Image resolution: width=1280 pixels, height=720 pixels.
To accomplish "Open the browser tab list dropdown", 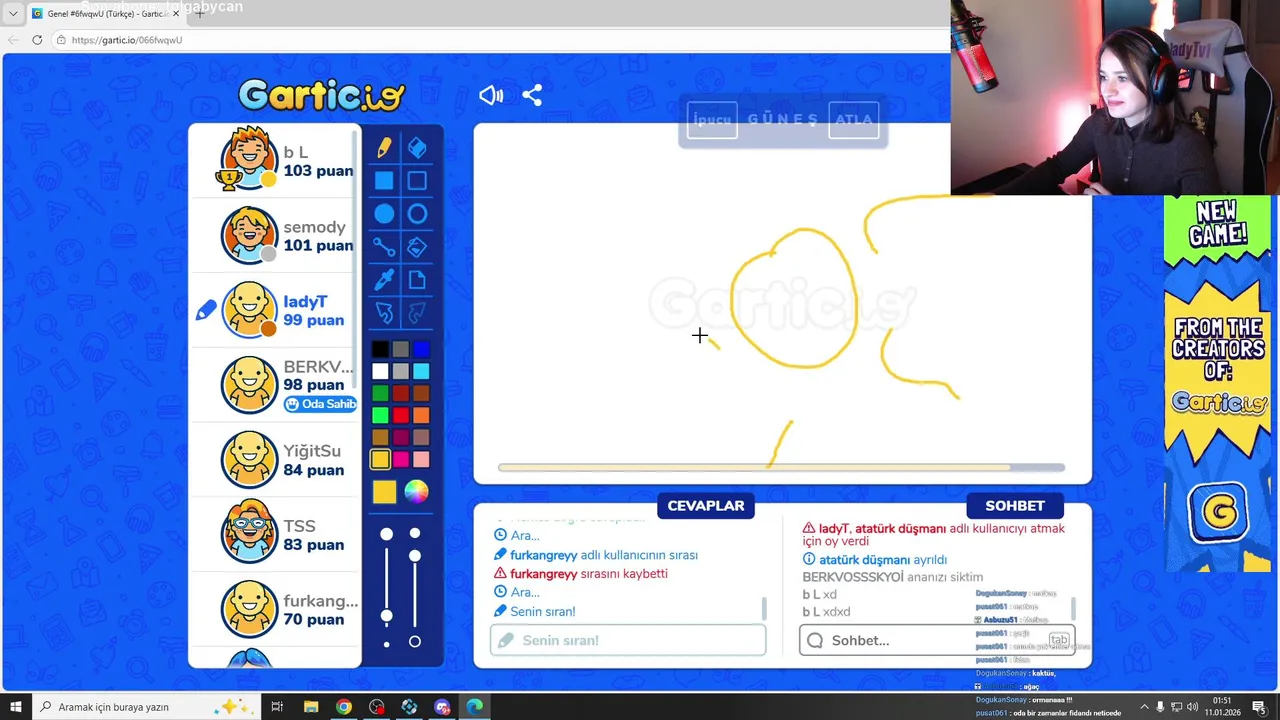I will (x=13, y=14).
